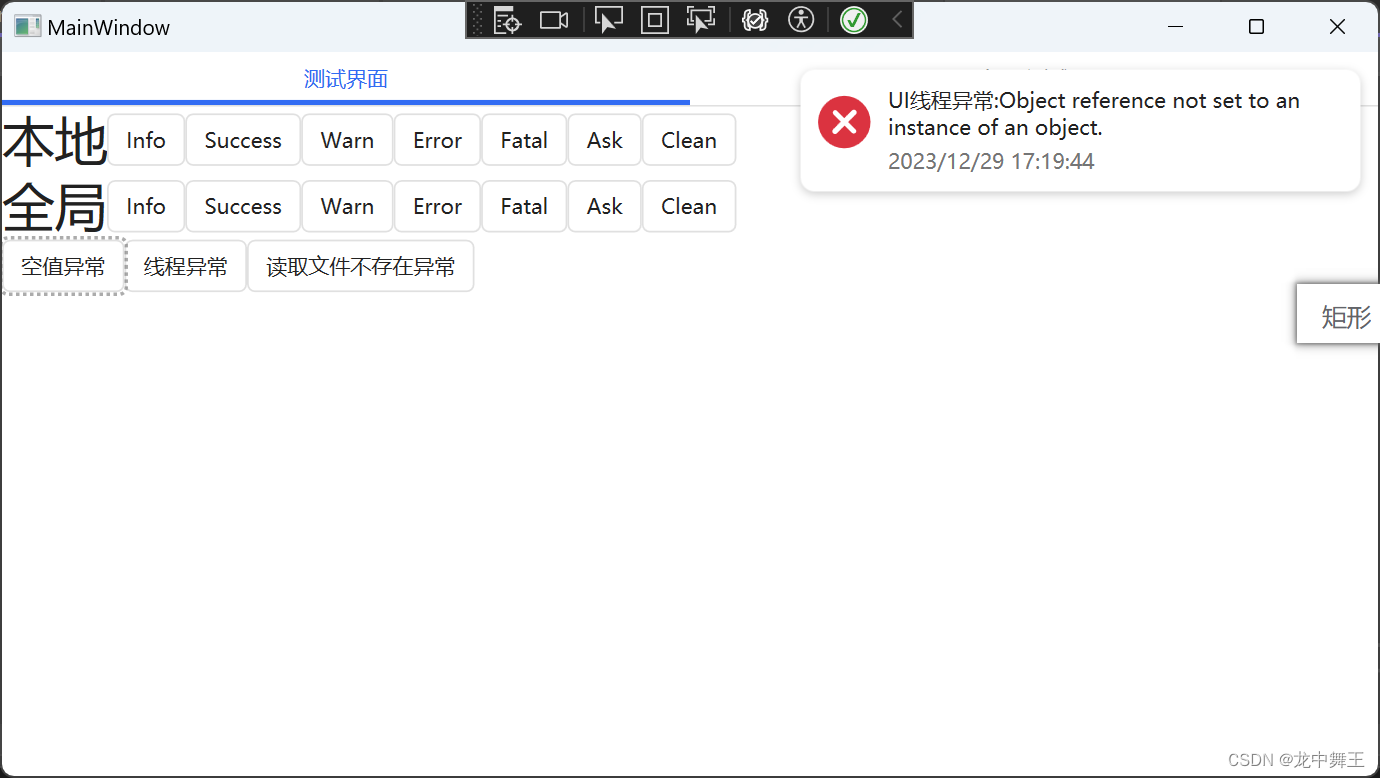Screen dimensions: 1380x778
Task: Click Info button in 全局 row
Action: (146, 206)
